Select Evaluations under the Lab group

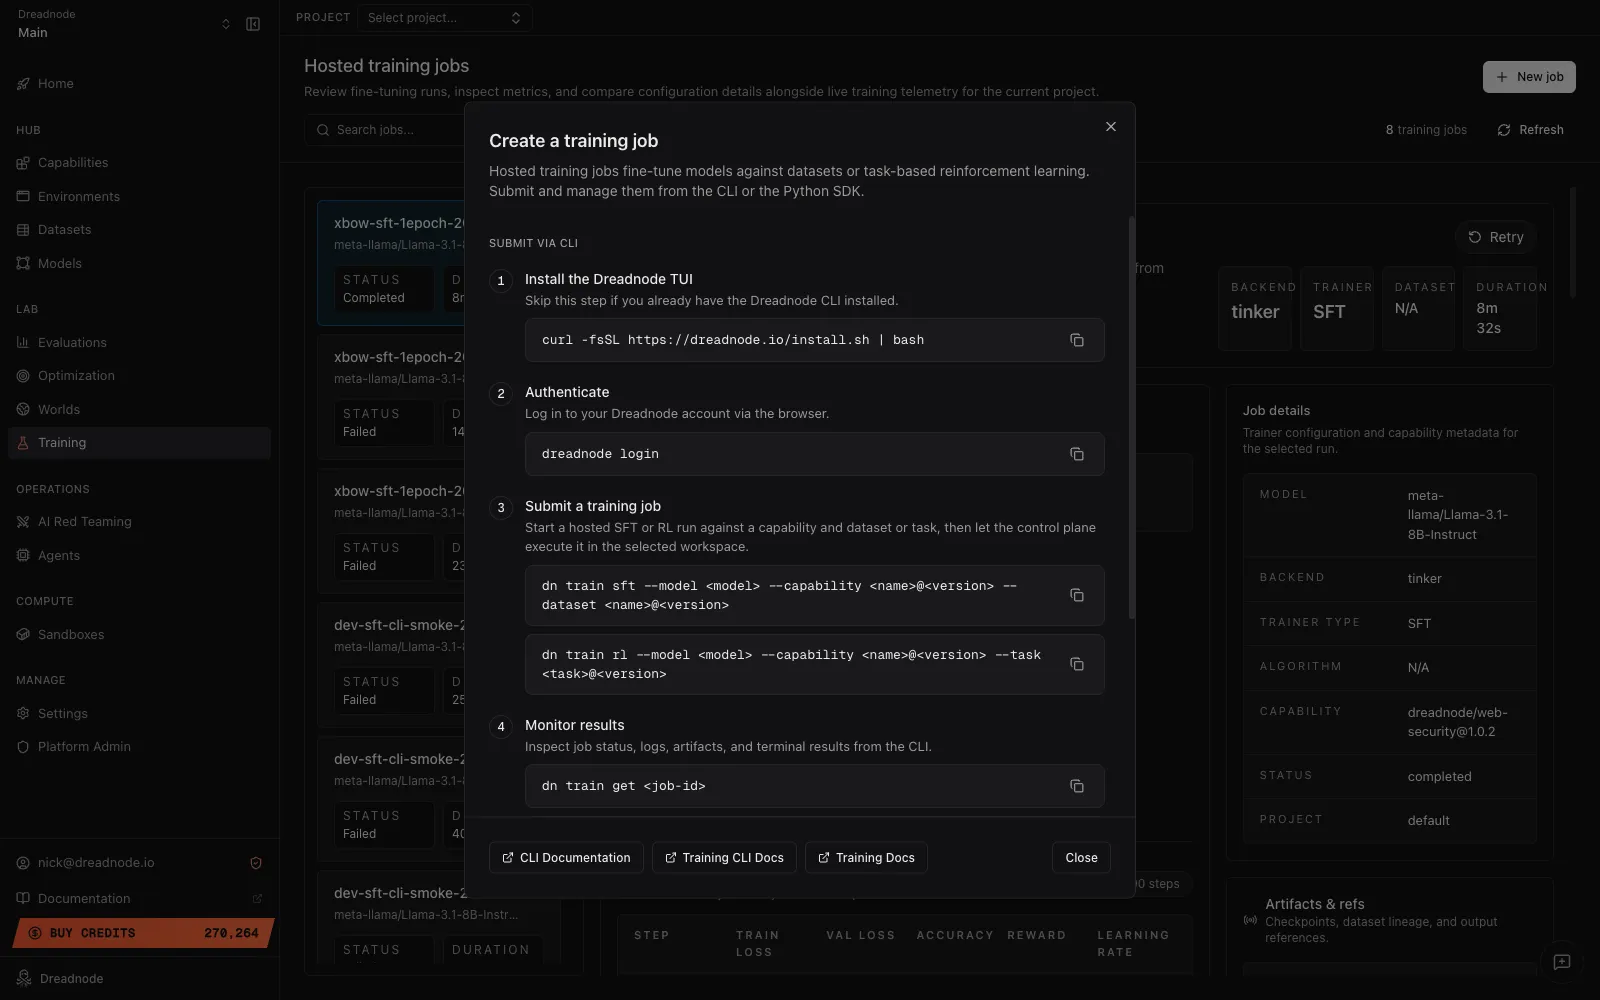pyautogui.click(x=71, y=342)
